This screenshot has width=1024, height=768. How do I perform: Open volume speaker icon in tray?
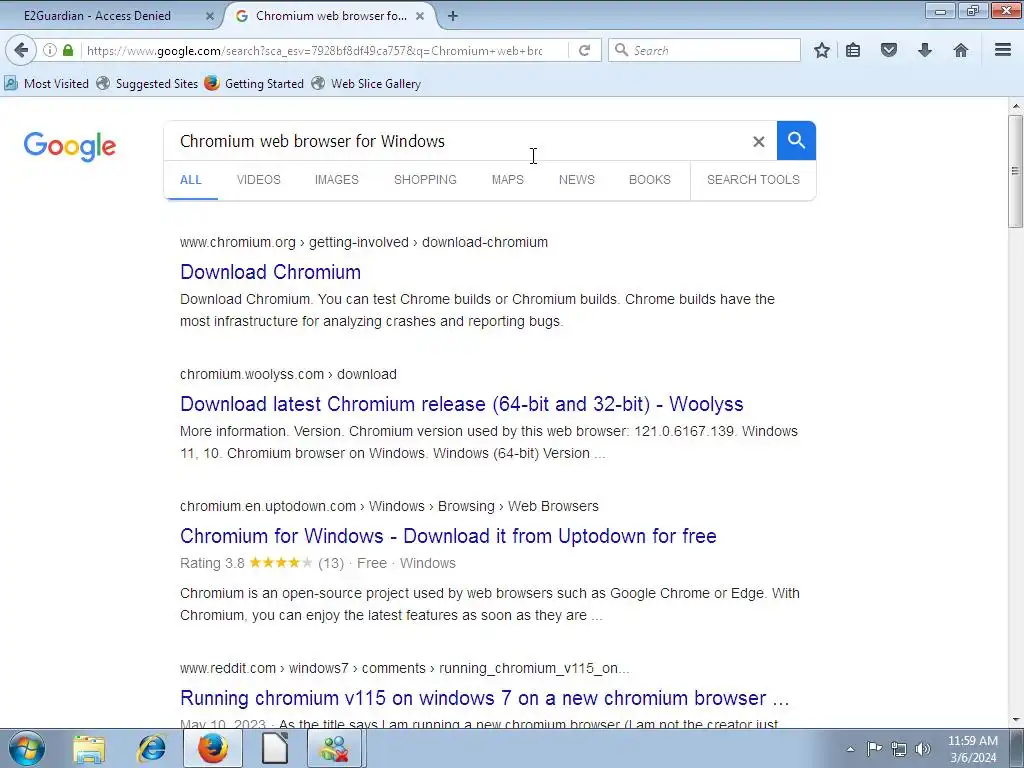pyautogui.click(x=922, y=749)
